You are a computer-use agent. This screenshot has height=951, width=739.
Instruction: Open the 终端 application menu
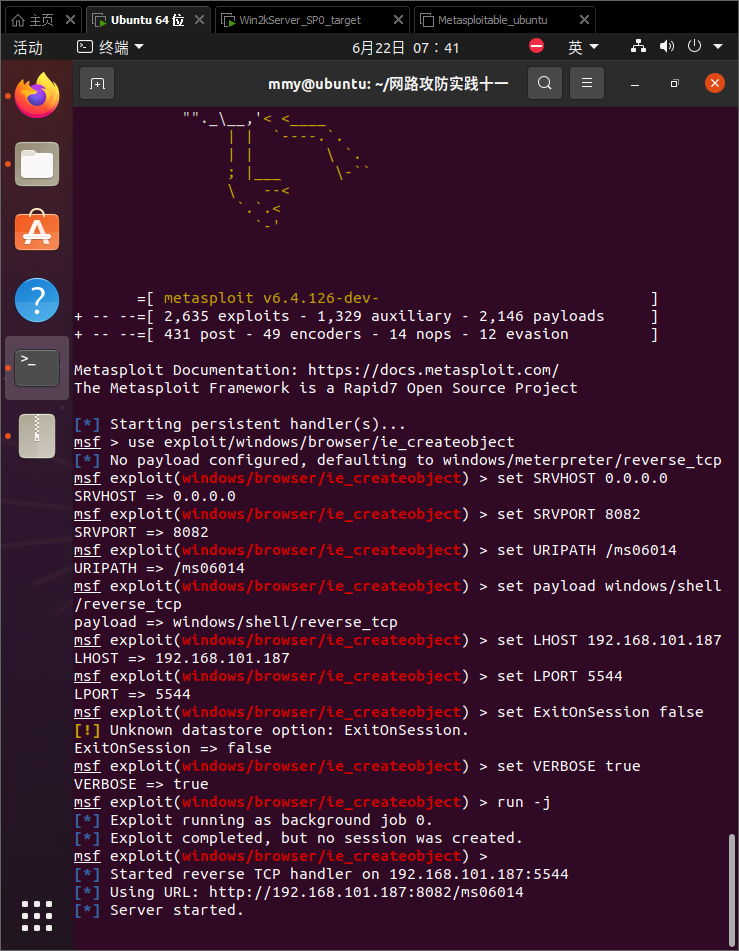[110, 47]
